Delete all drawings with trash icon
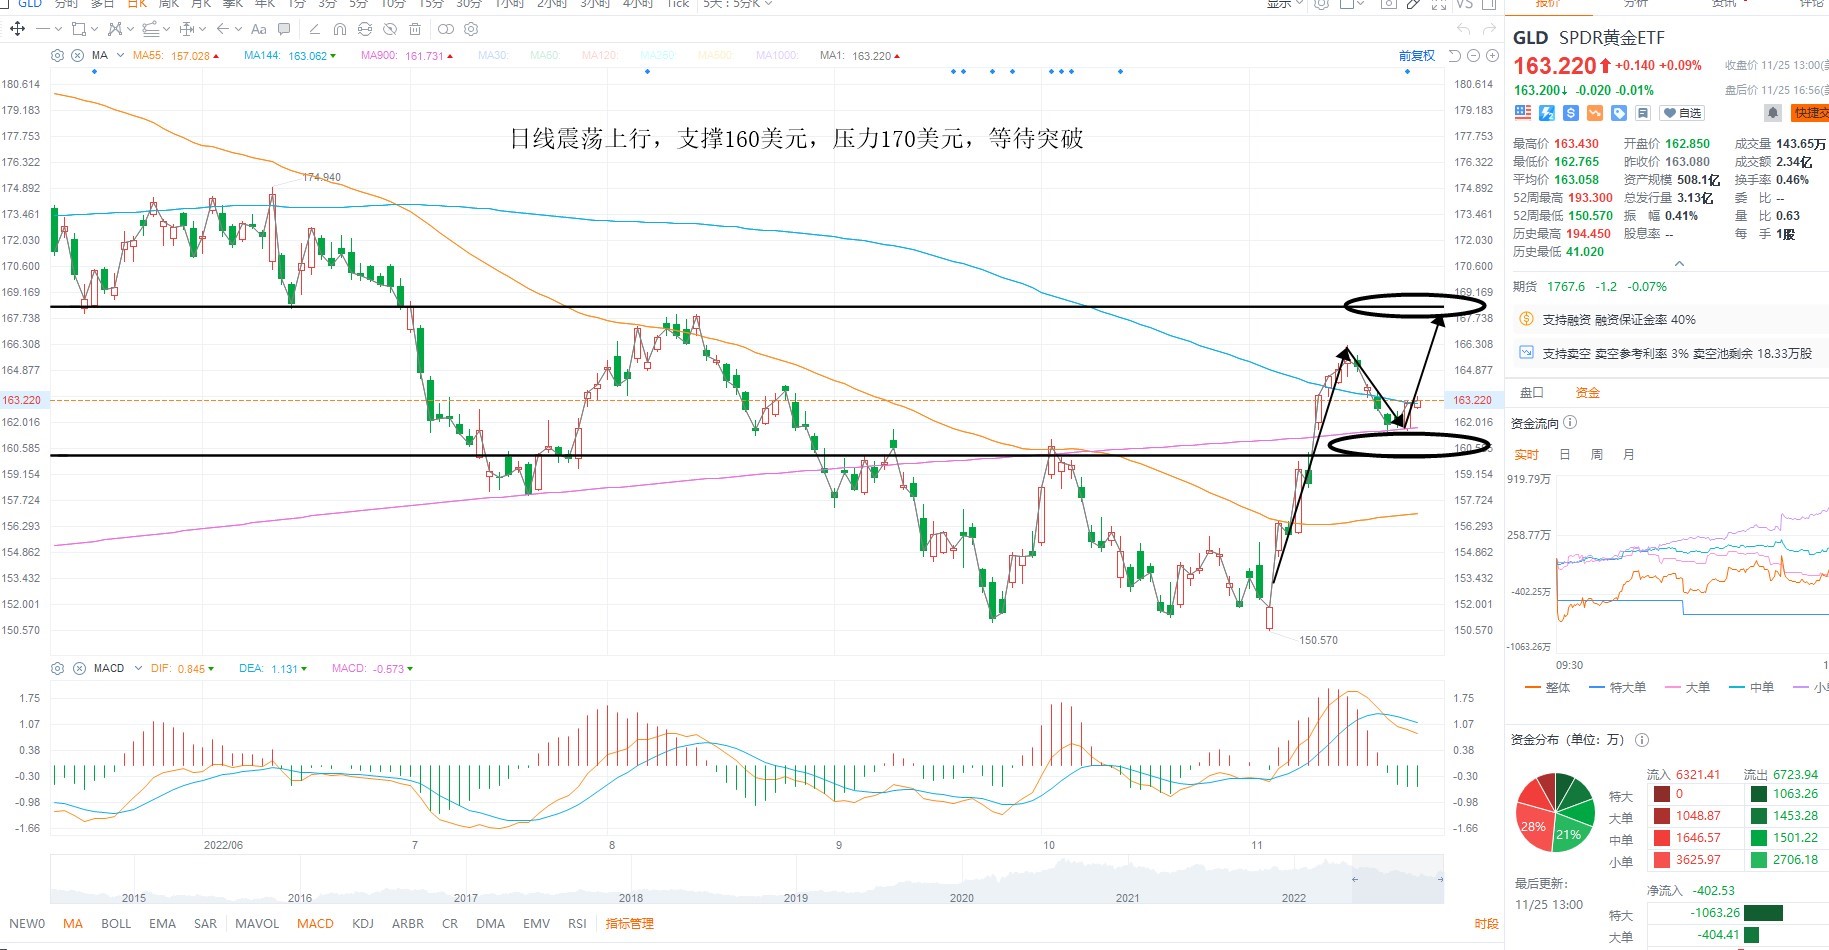The image size is (1829, 950). [415, 29]
